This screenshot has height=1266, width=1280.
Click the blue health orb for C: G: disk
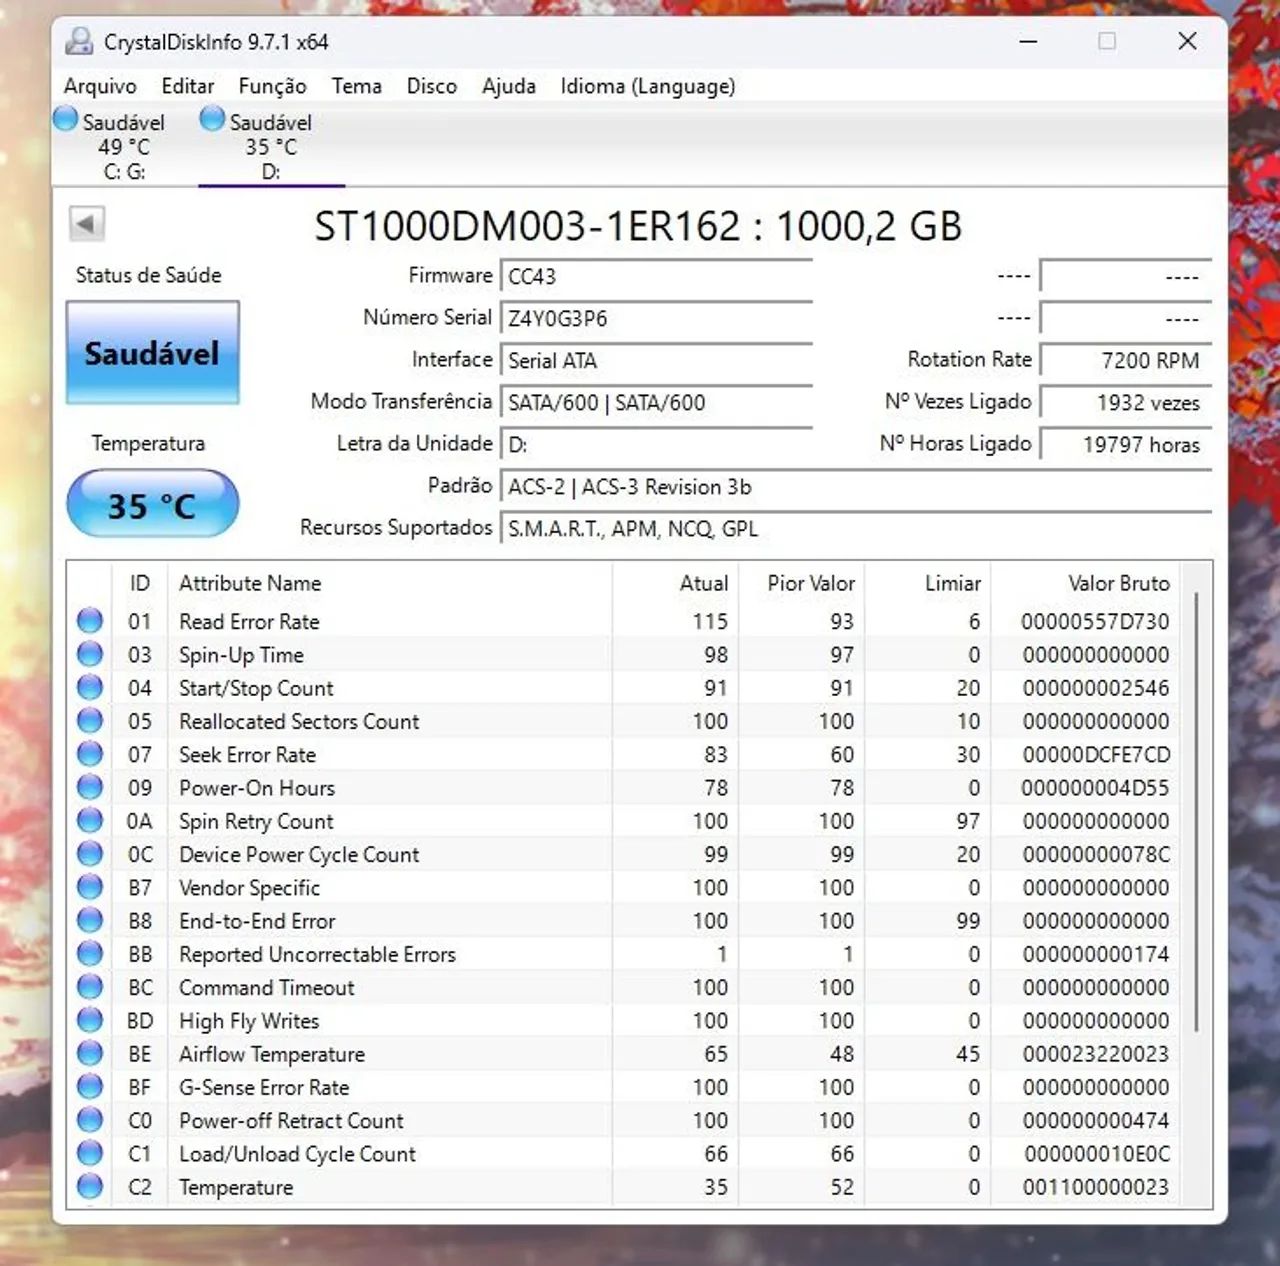coord(65,119)
